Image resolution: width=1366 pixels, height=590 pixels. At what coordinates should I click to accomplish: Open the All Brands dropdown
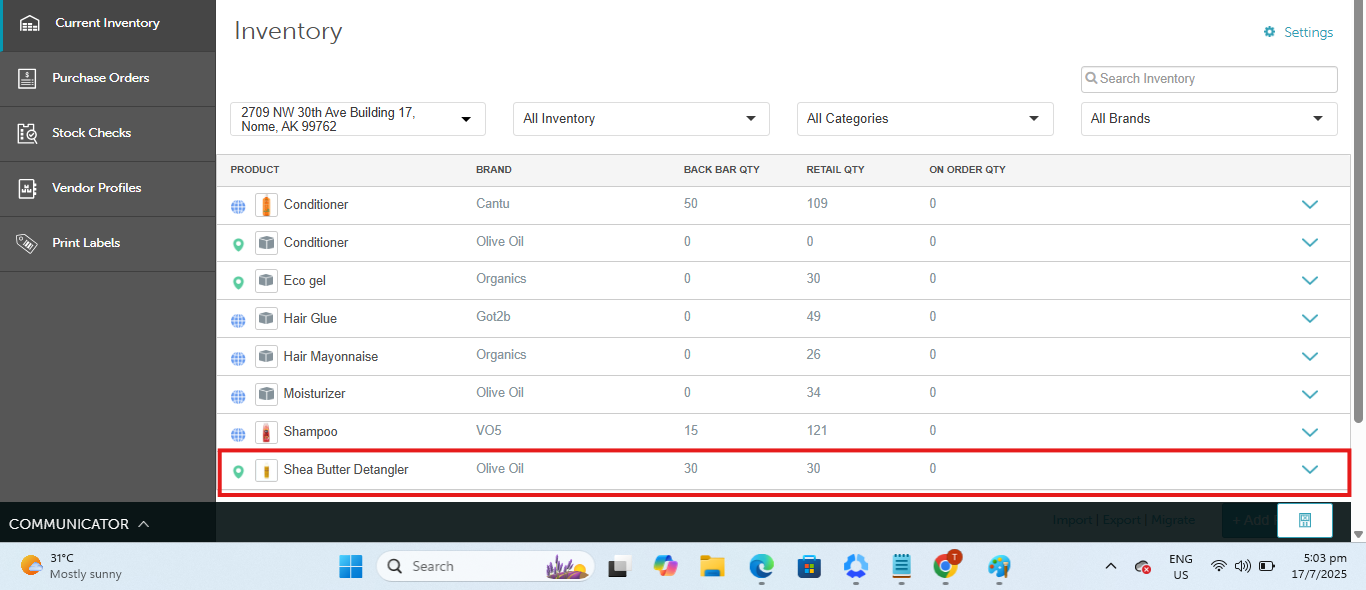pos(1209,119)
